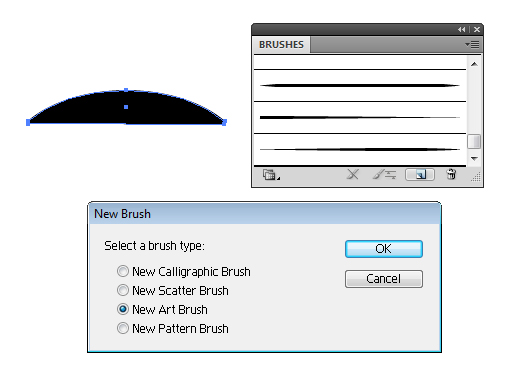This screenshot has width=515, height=375.
Task: Click the Delete Brush trash icon
Action: [451, 174]
